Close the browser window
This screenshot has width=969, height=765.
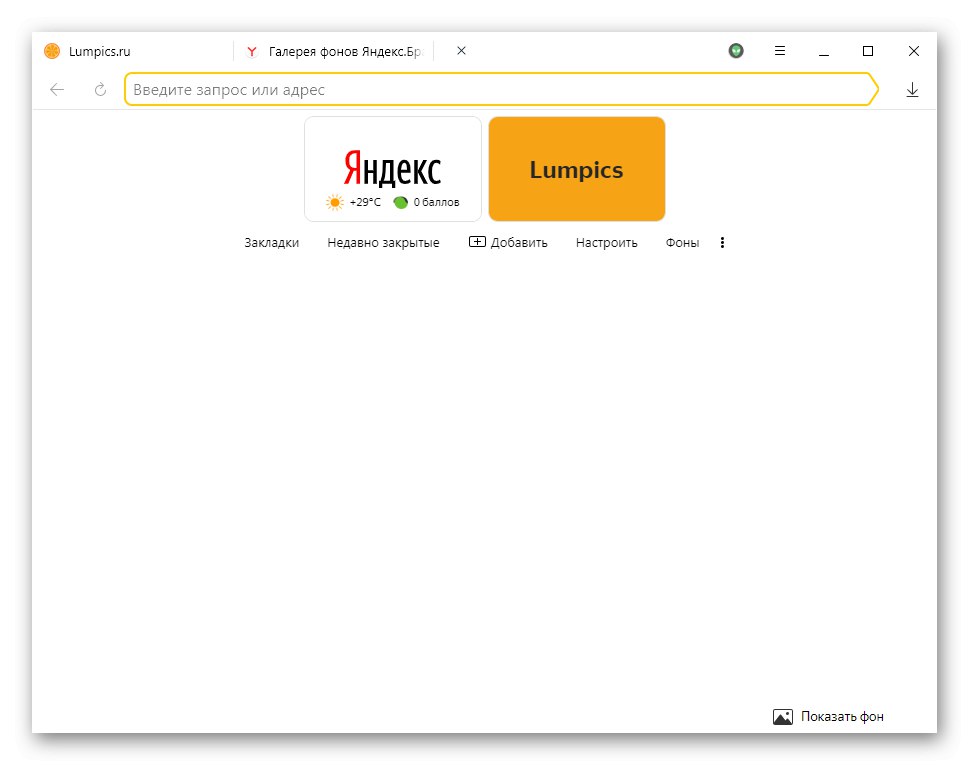[x=913, y=51]
